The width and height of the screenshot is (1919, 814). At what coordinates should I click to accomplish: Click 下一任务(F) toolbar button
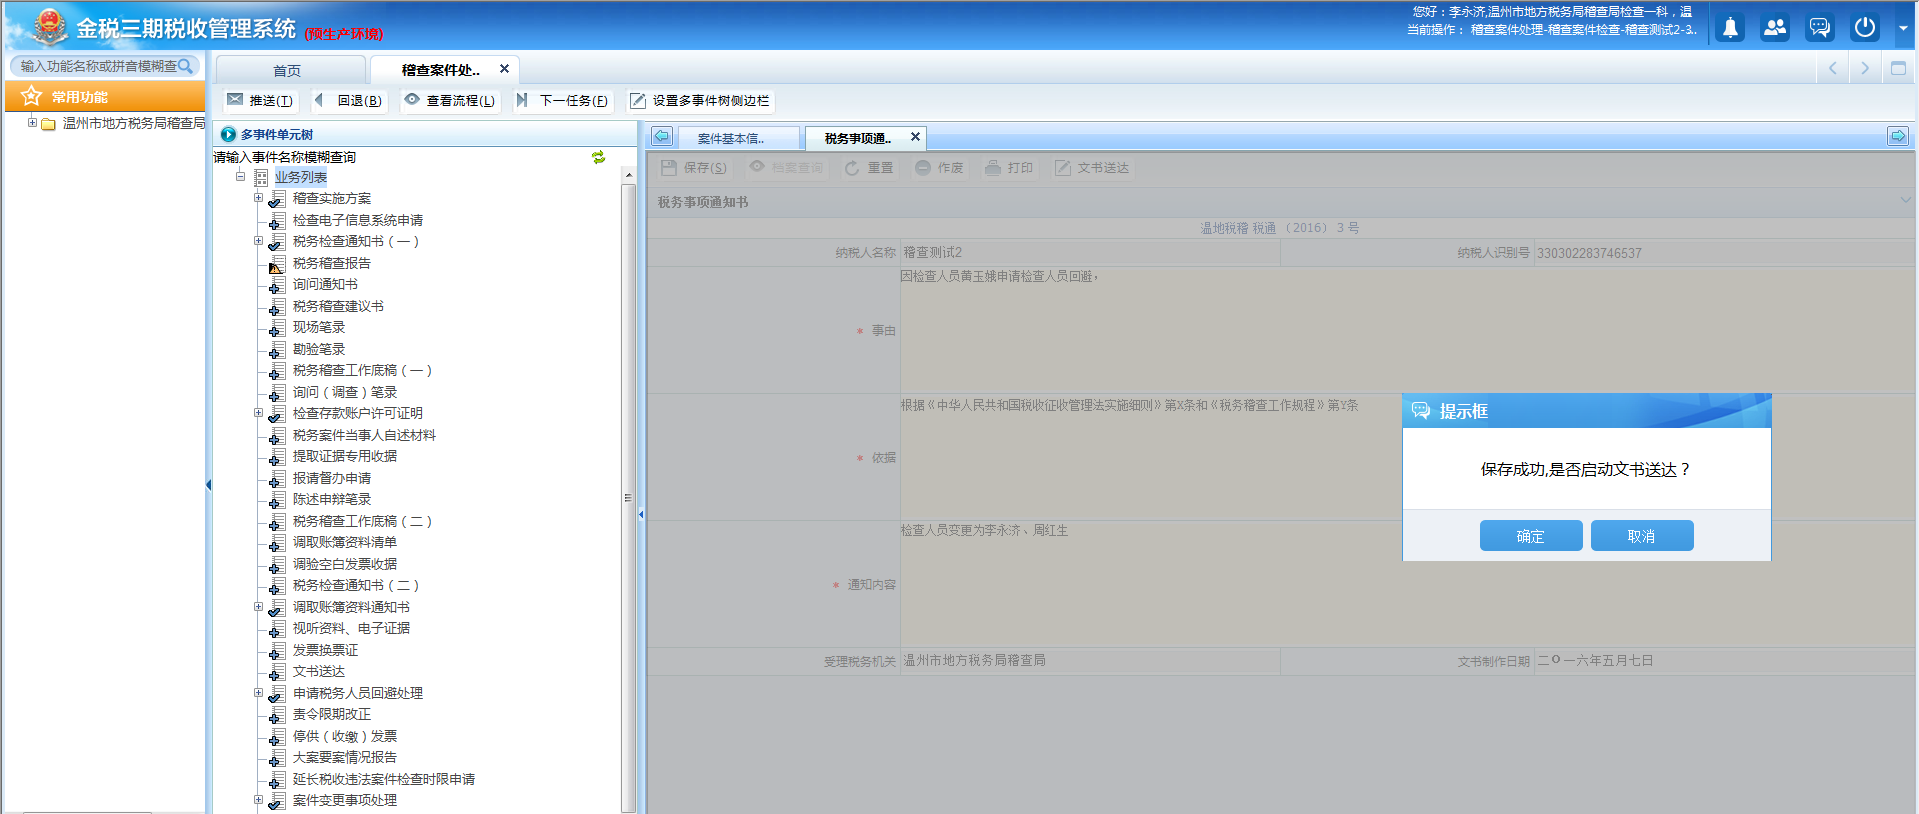(x=563, y=100)
